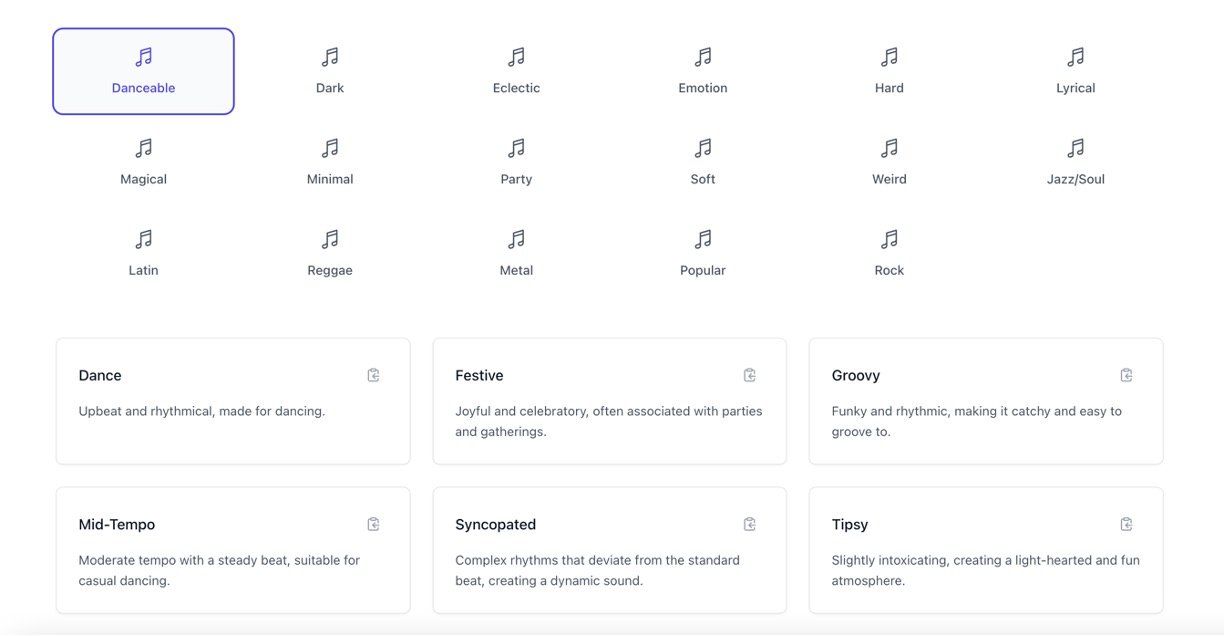
Task: Copy the Dance card text
Action: (373, 375)
